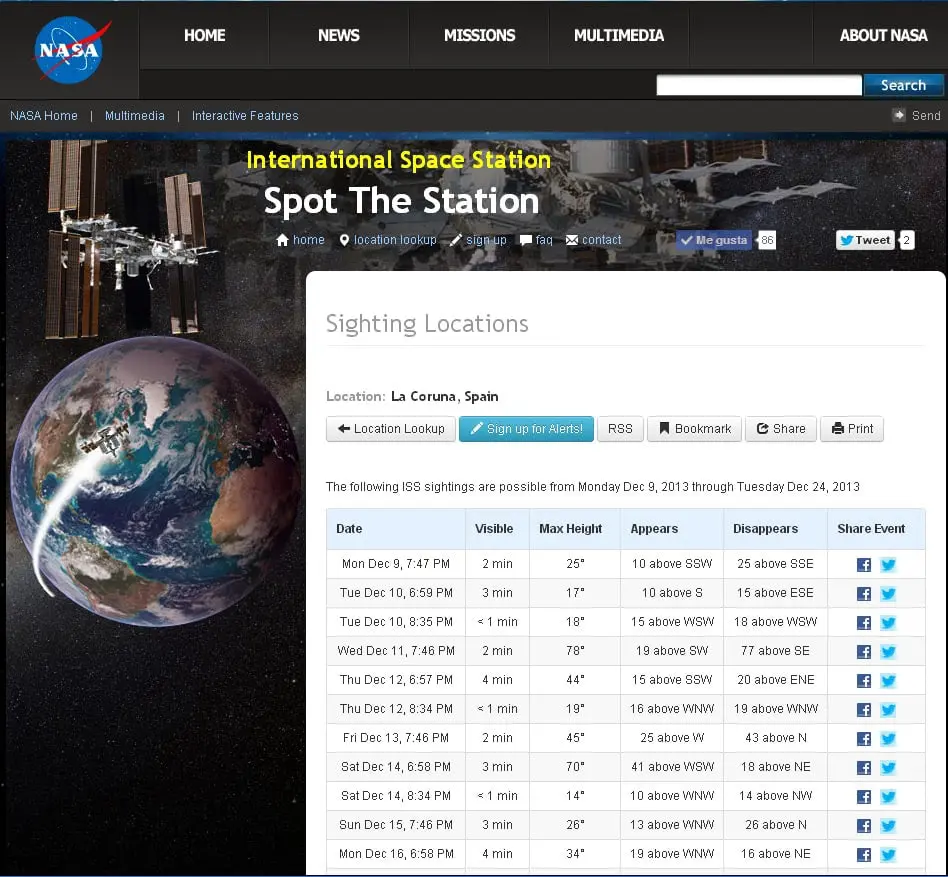Share Fri Dec 13 sighting on Facebook
The image size is (948, 877).
864,739
